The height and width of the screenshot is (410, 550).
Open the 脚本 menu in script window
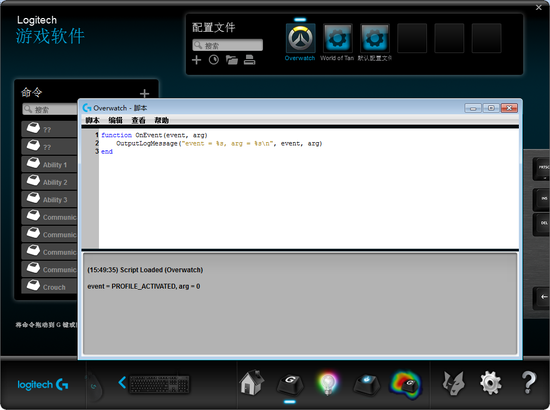[92, 120]
